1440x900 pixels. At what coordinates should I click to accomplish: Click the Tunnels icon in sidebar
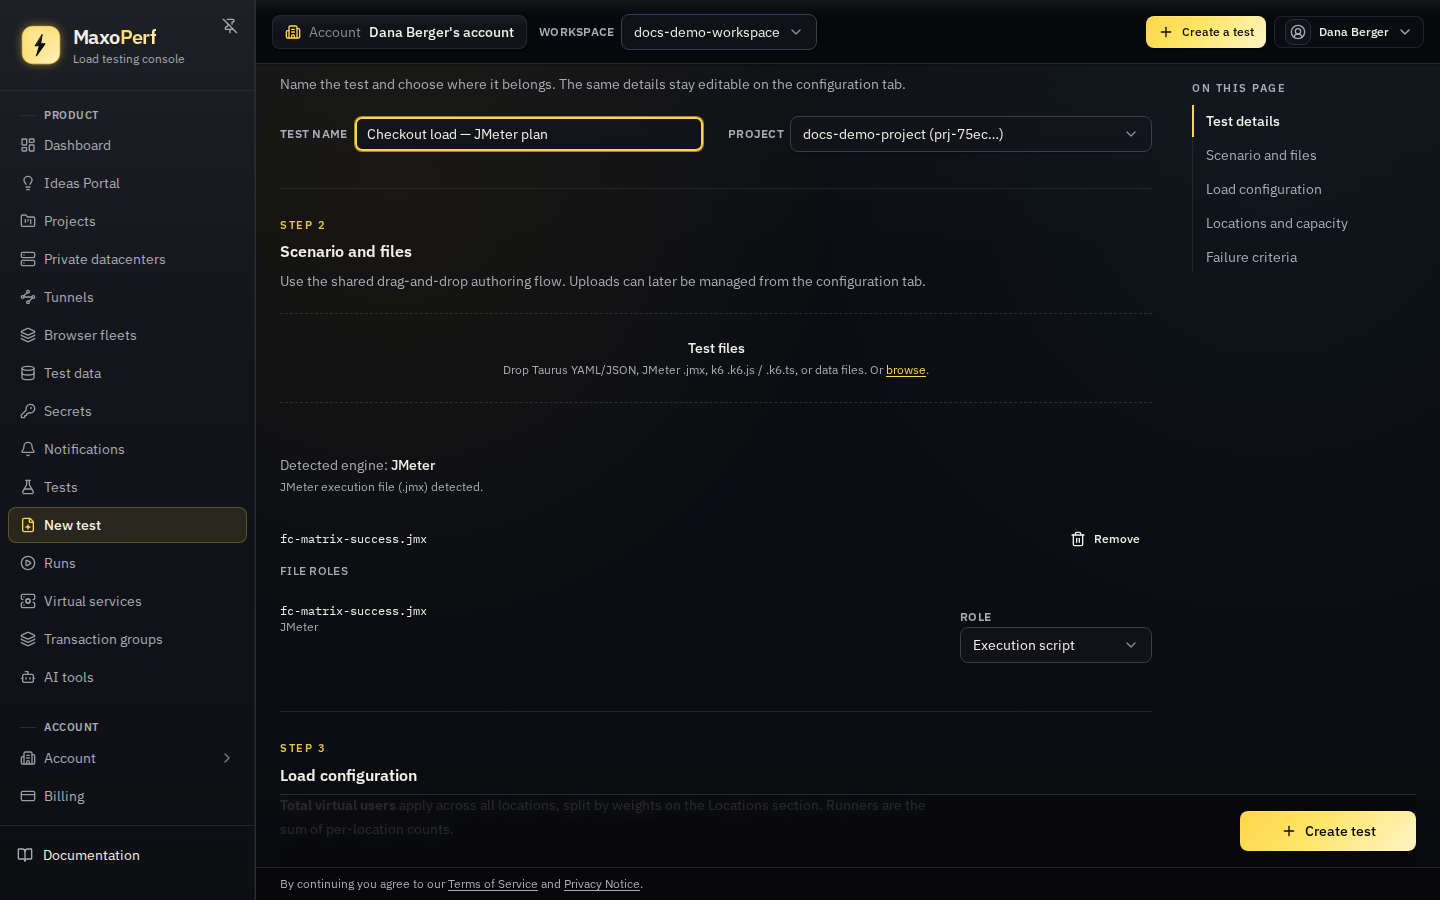[28, 297]
